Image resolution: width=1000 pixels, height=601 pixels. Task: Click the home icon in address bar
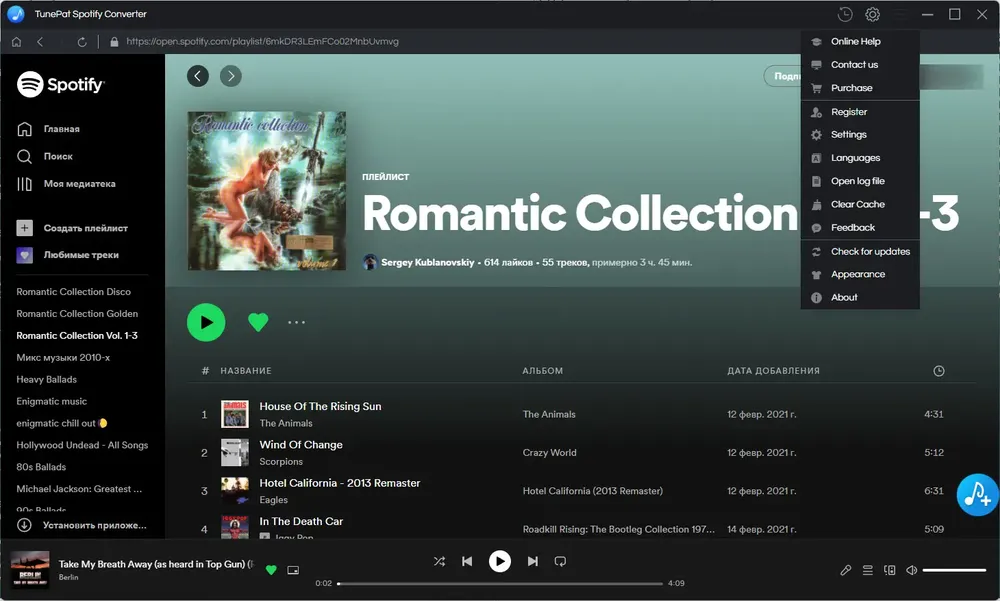(x=17, y=41)
